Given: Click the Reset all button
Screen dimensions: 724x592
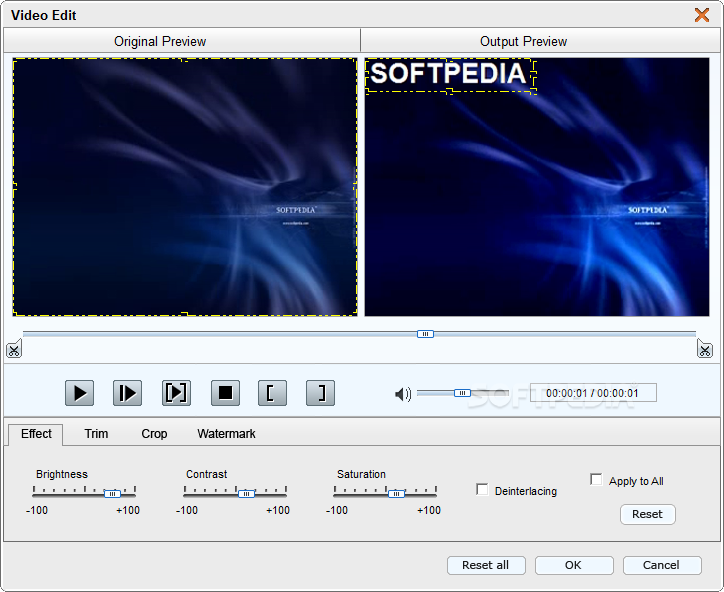Looking at the screenshot, I should [x=486, y=565].
